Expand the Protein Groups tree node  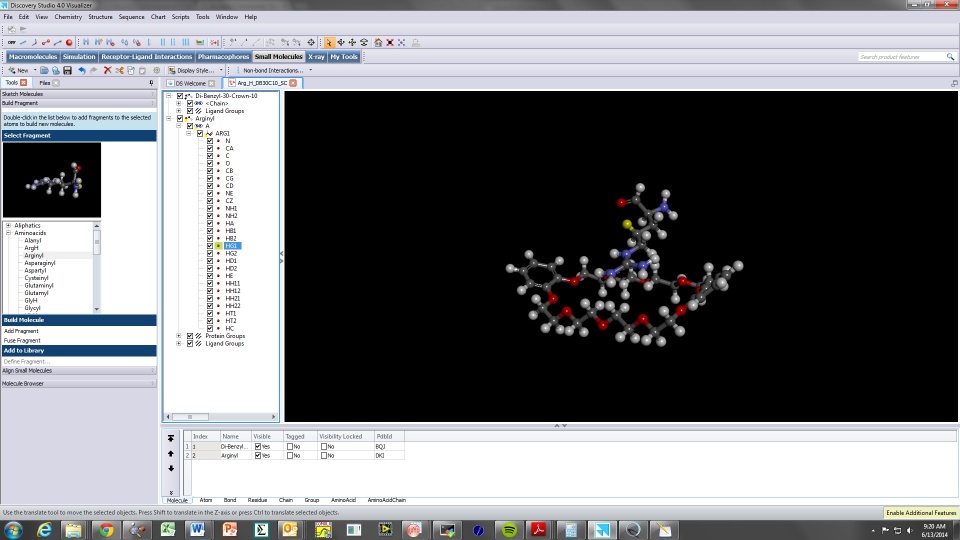pyautogui.click(x=179, y=336)
